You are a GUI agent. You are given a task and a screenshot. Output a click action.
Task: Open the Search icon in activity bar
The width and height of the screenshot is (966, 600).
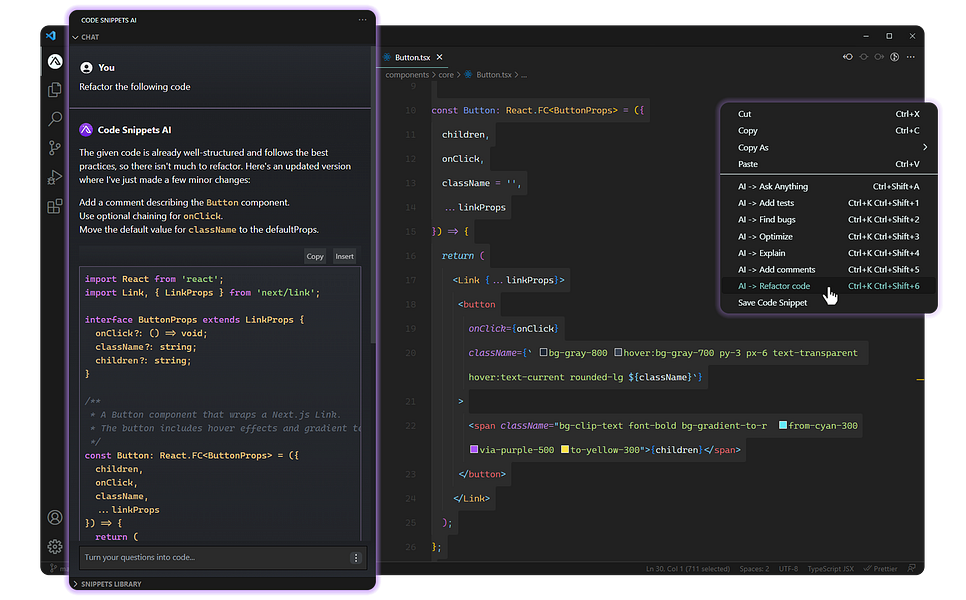(x=54, y=117)
